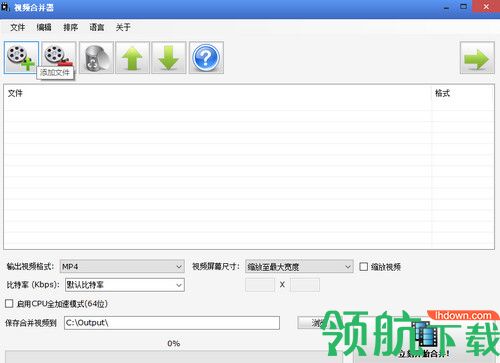Move selected file up with green arrow
This screenshot has height=363, width=500.
[132, 57]
